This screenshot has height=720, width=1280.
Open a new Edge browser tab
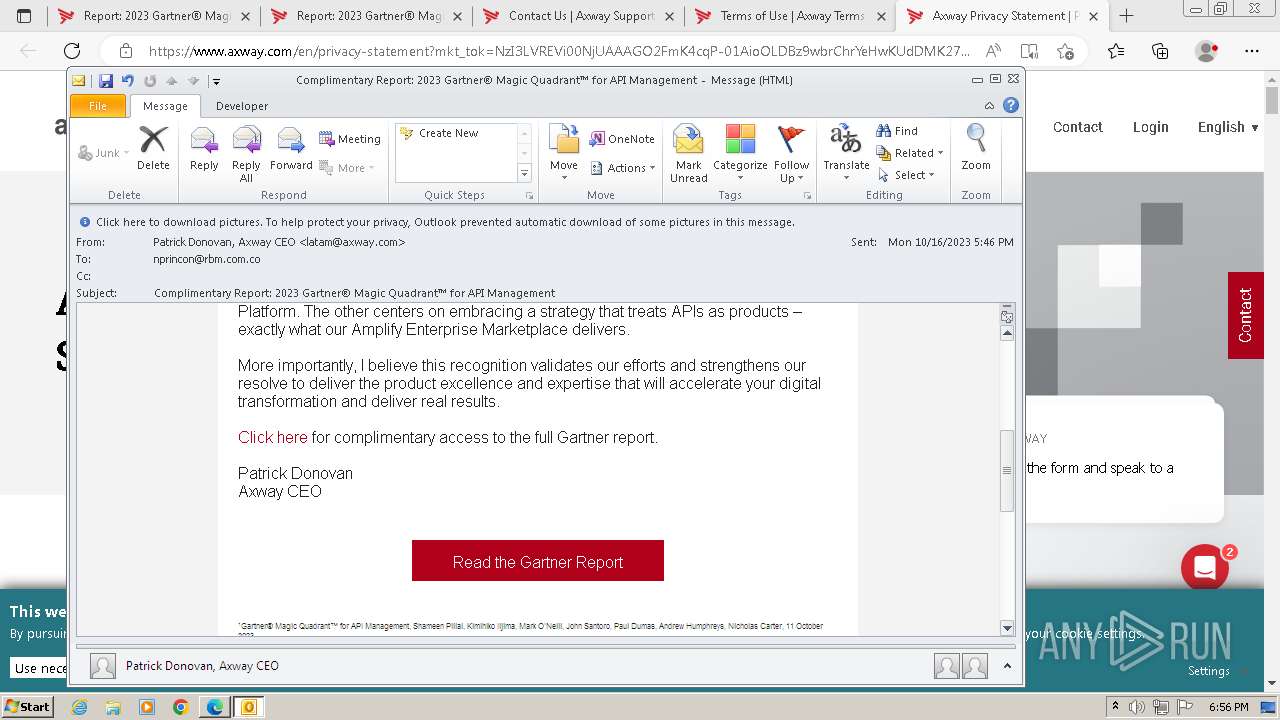(x=1126, y=16)
